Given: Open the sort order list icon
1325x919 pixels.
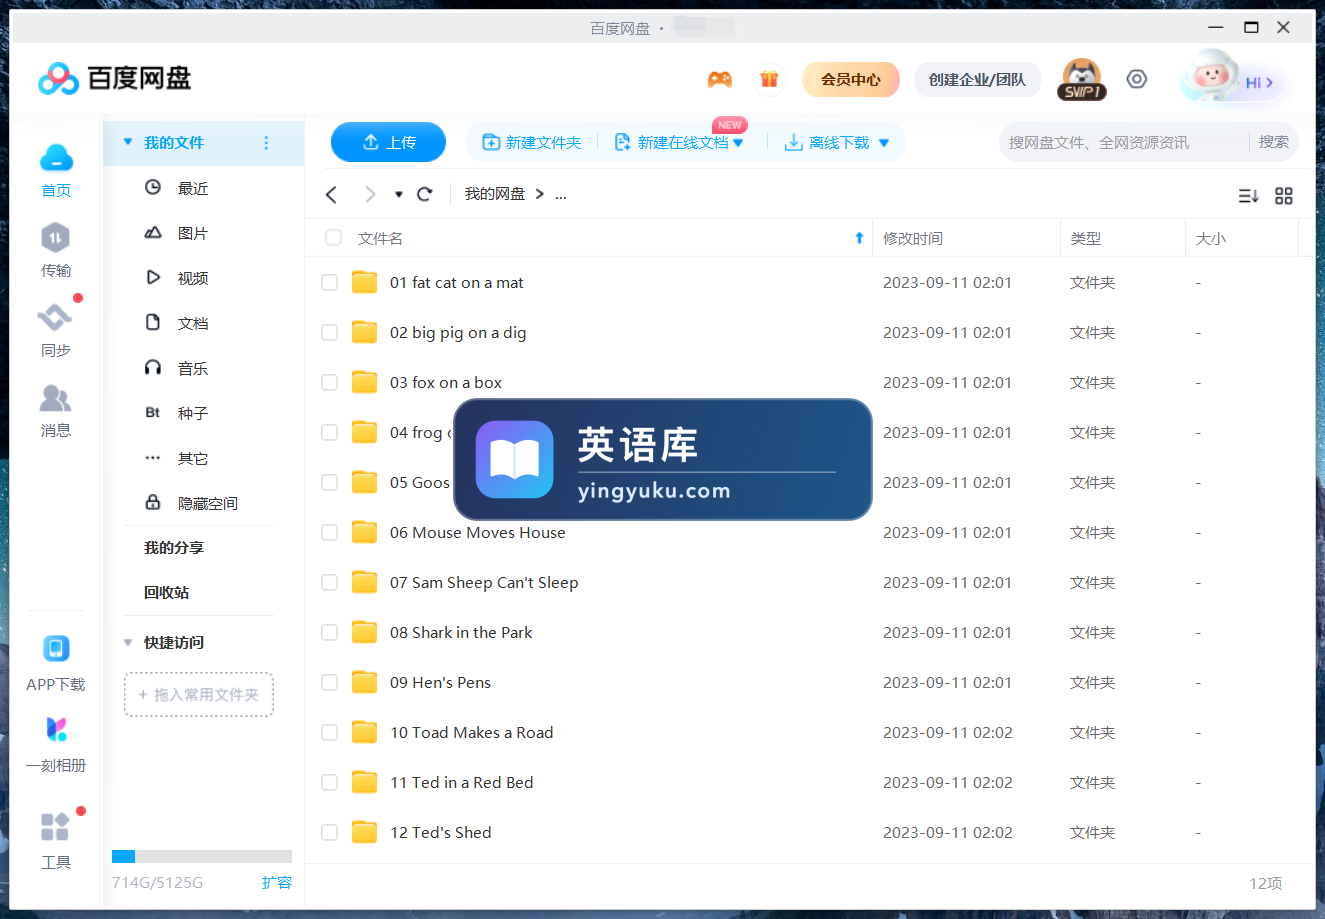Looking at the screenshot, I should point(1248,196).
